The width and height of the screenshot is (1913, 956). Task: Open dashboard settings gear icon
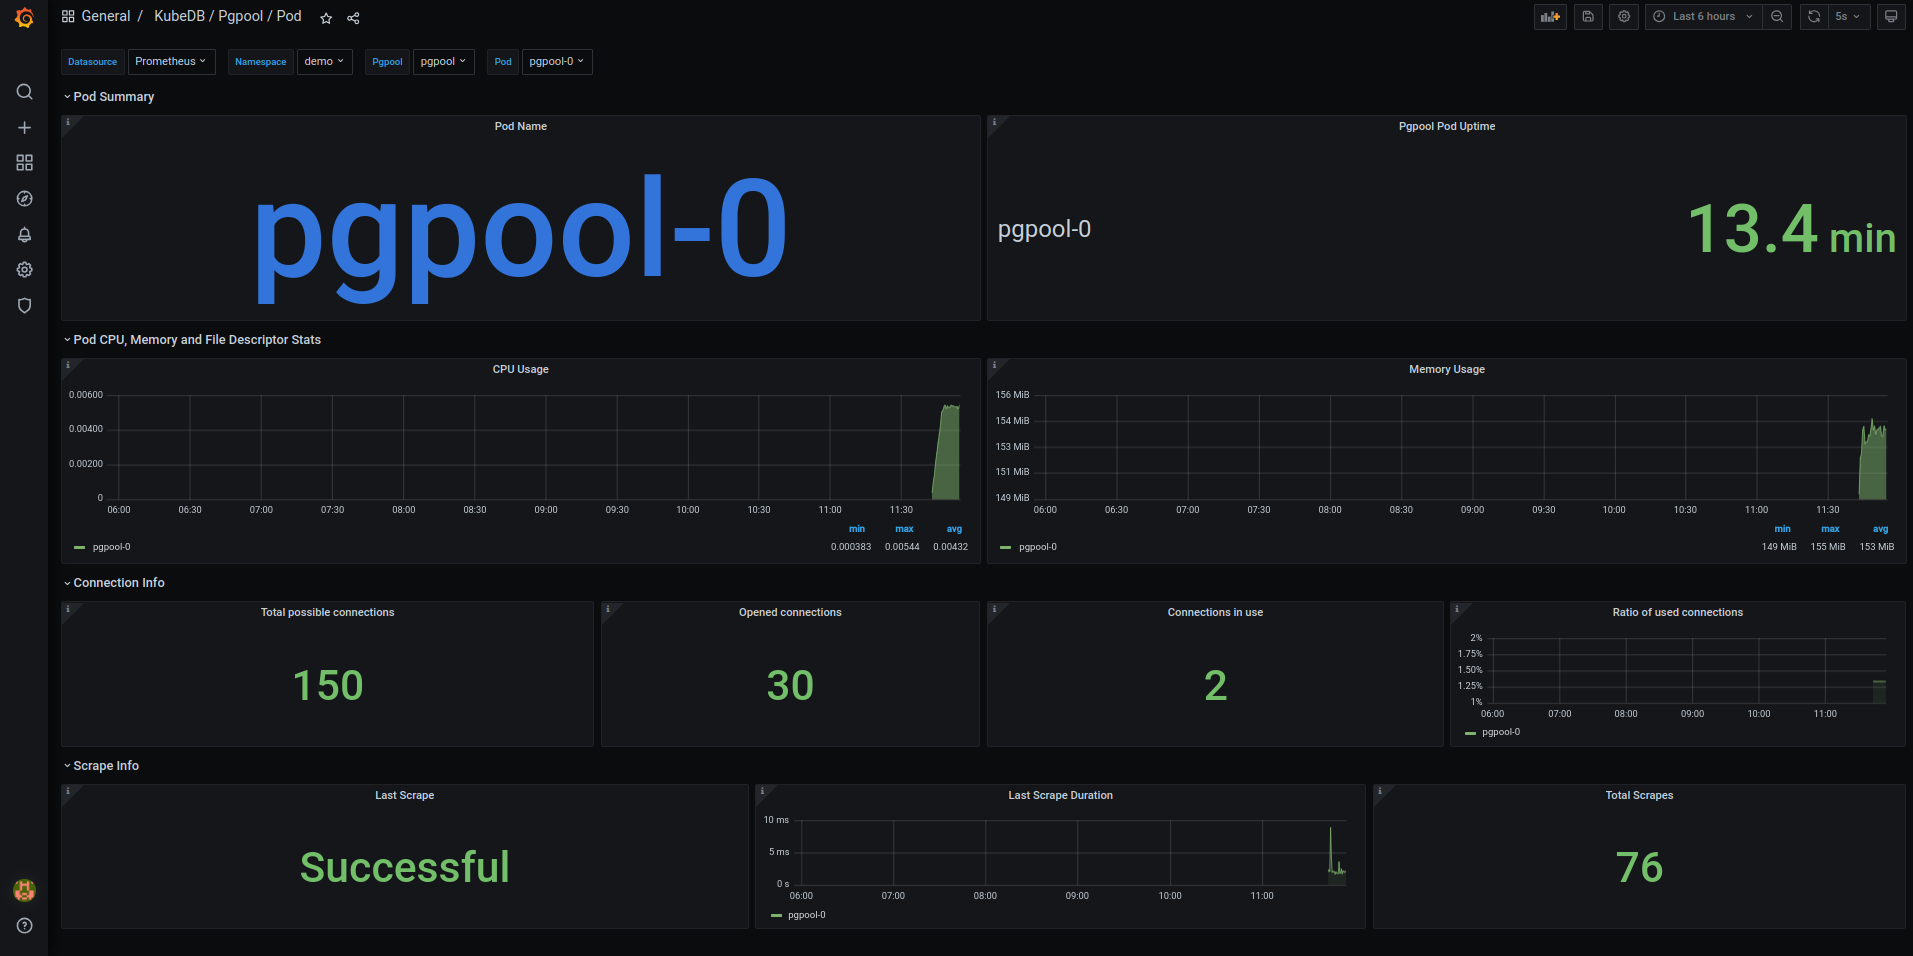1623,16
